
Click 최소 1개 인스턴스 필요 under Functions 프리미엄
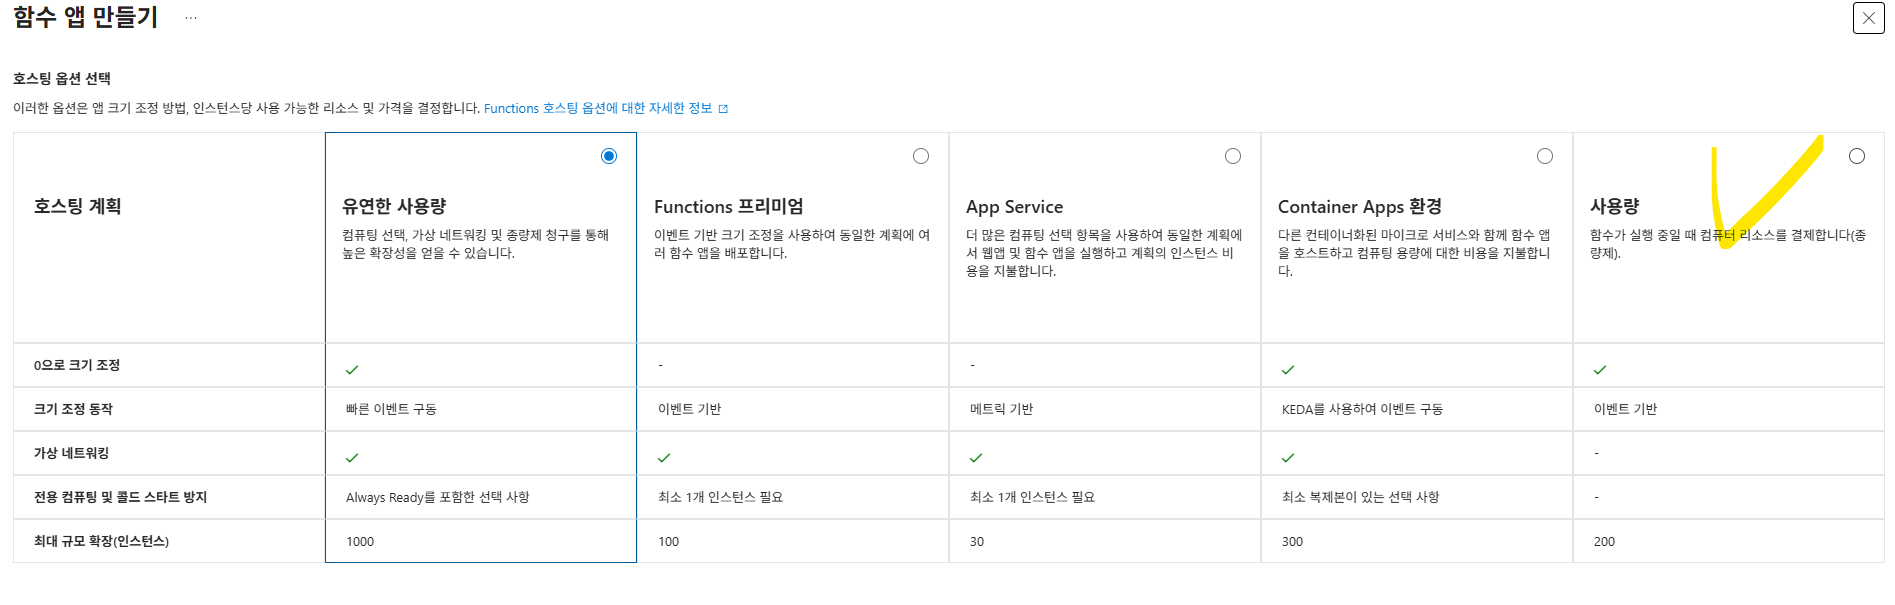(720, 497)
